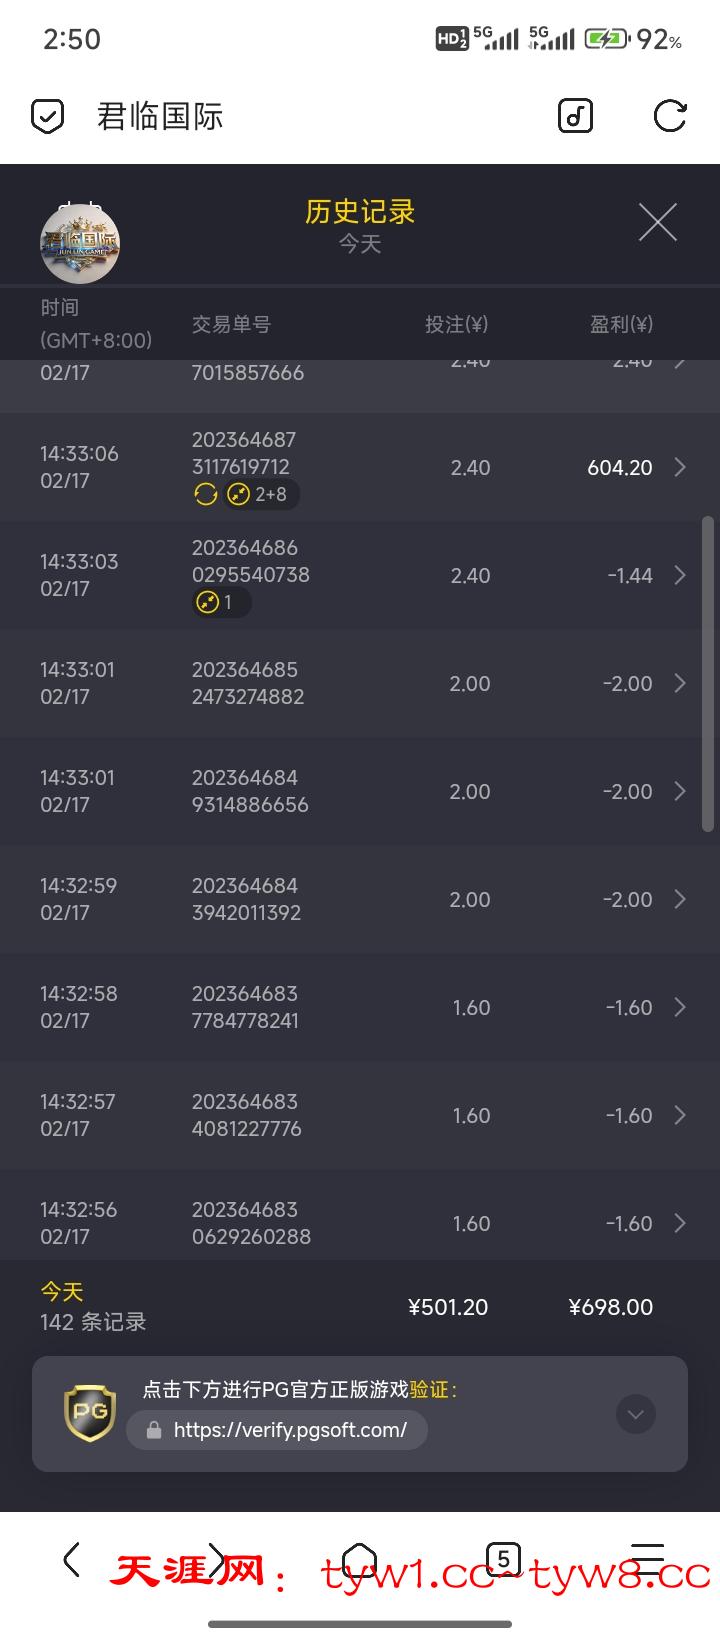This screenshot has width=720, height=1640.
Task: Tap the free spin icon in the 14:33:06 row
Action: [206, 494]
